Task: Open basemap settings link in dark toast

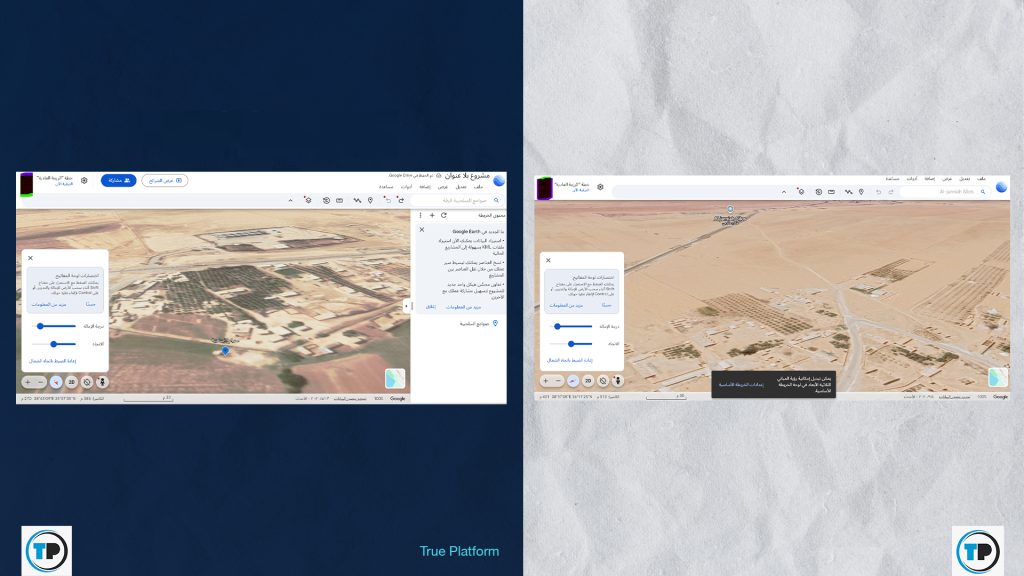Action: point(741,385)
